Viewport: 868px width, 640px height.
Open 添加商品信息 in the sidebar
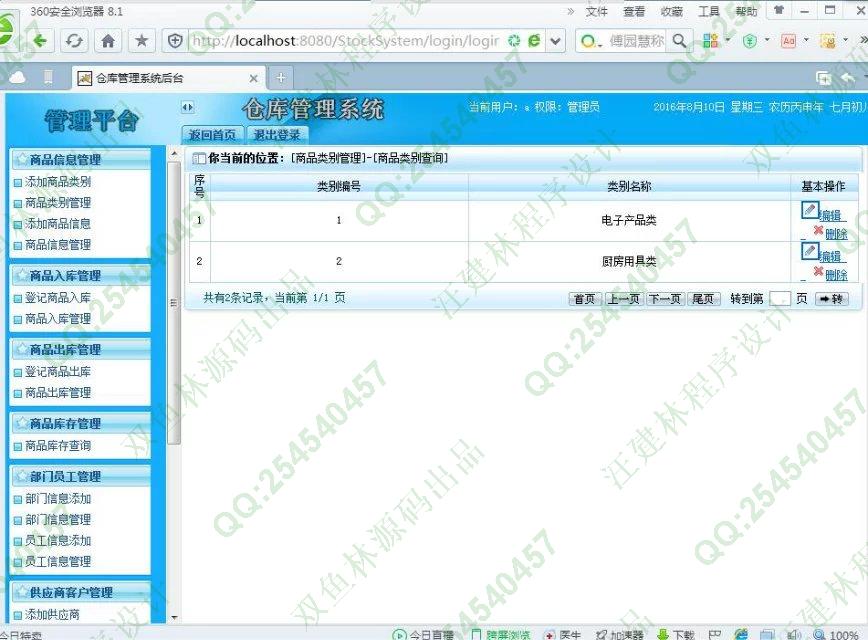[58, 224]
